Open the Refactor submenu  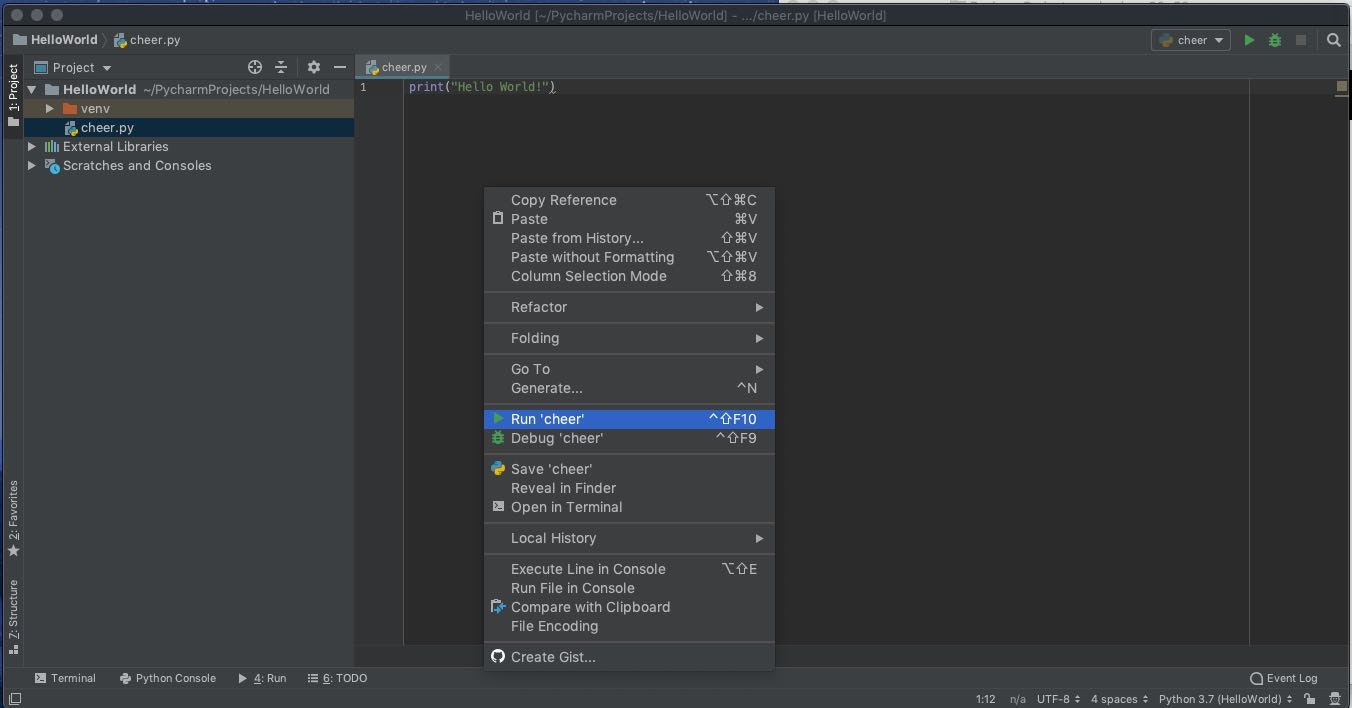(629, 307)
